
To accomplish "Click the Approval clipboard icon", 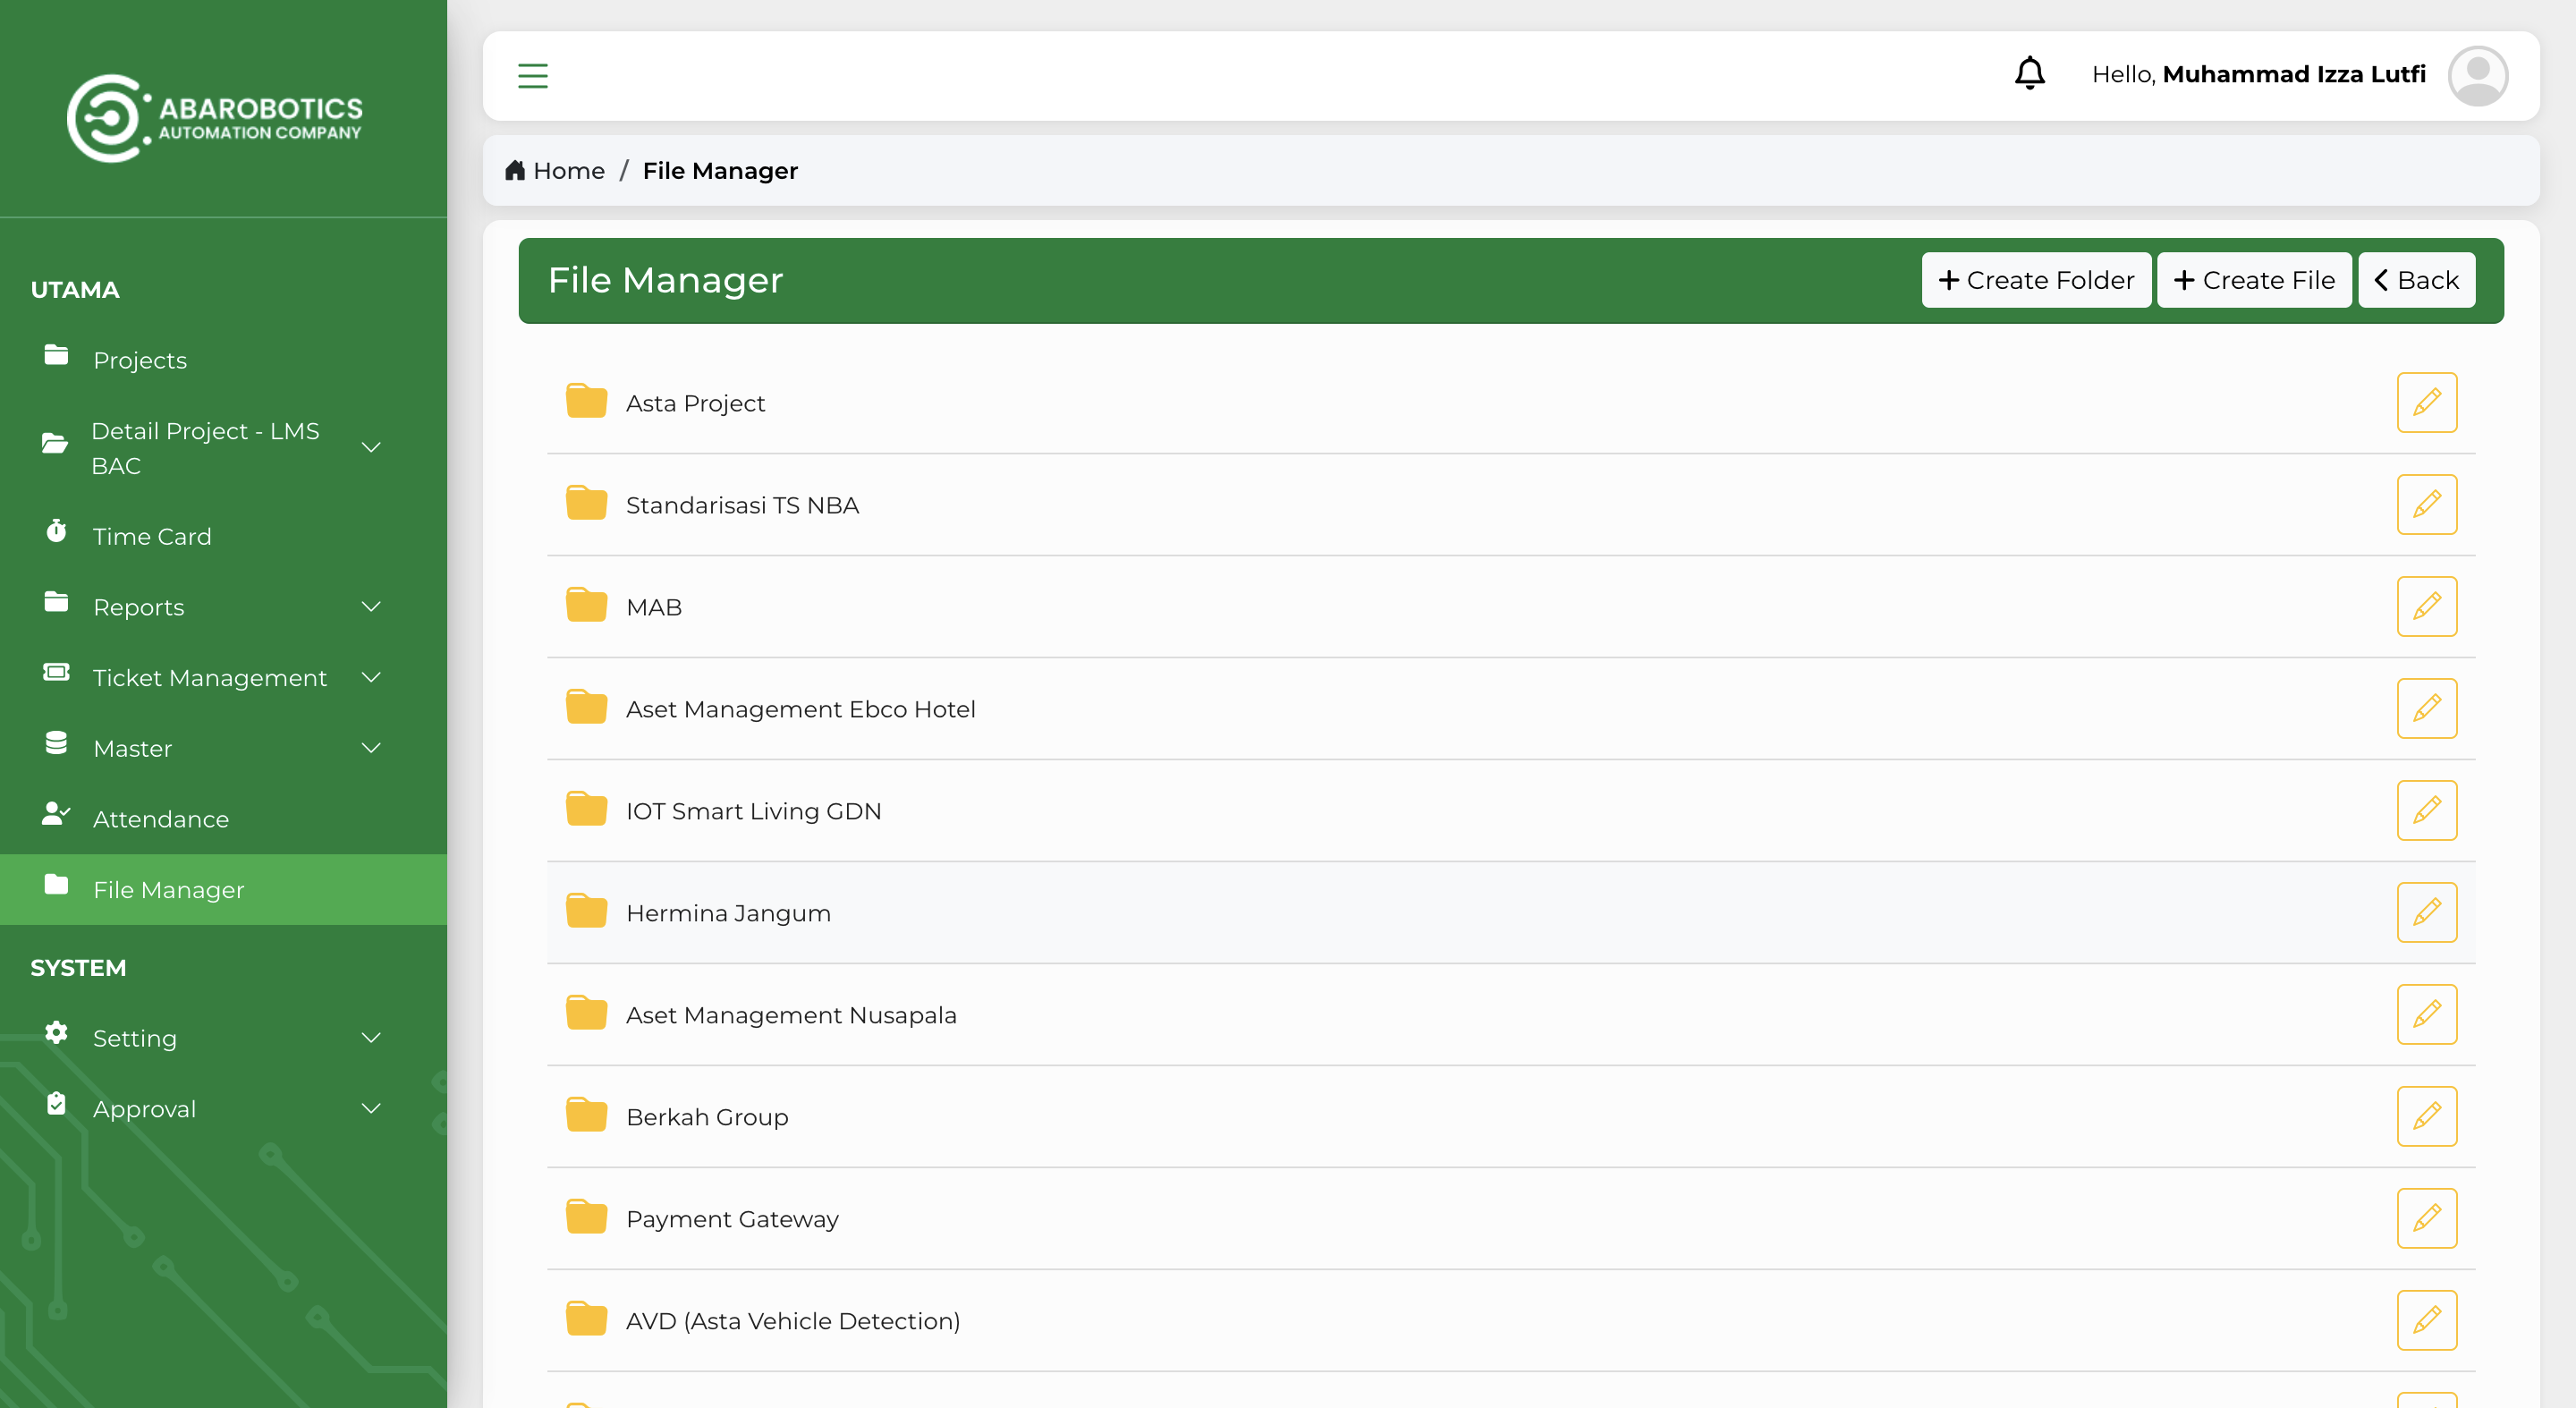I will click(x=56, y=1104).
